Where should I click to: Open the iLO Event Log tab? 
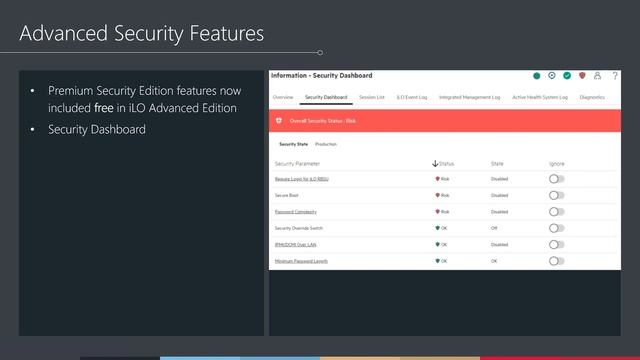click(412, 97)
